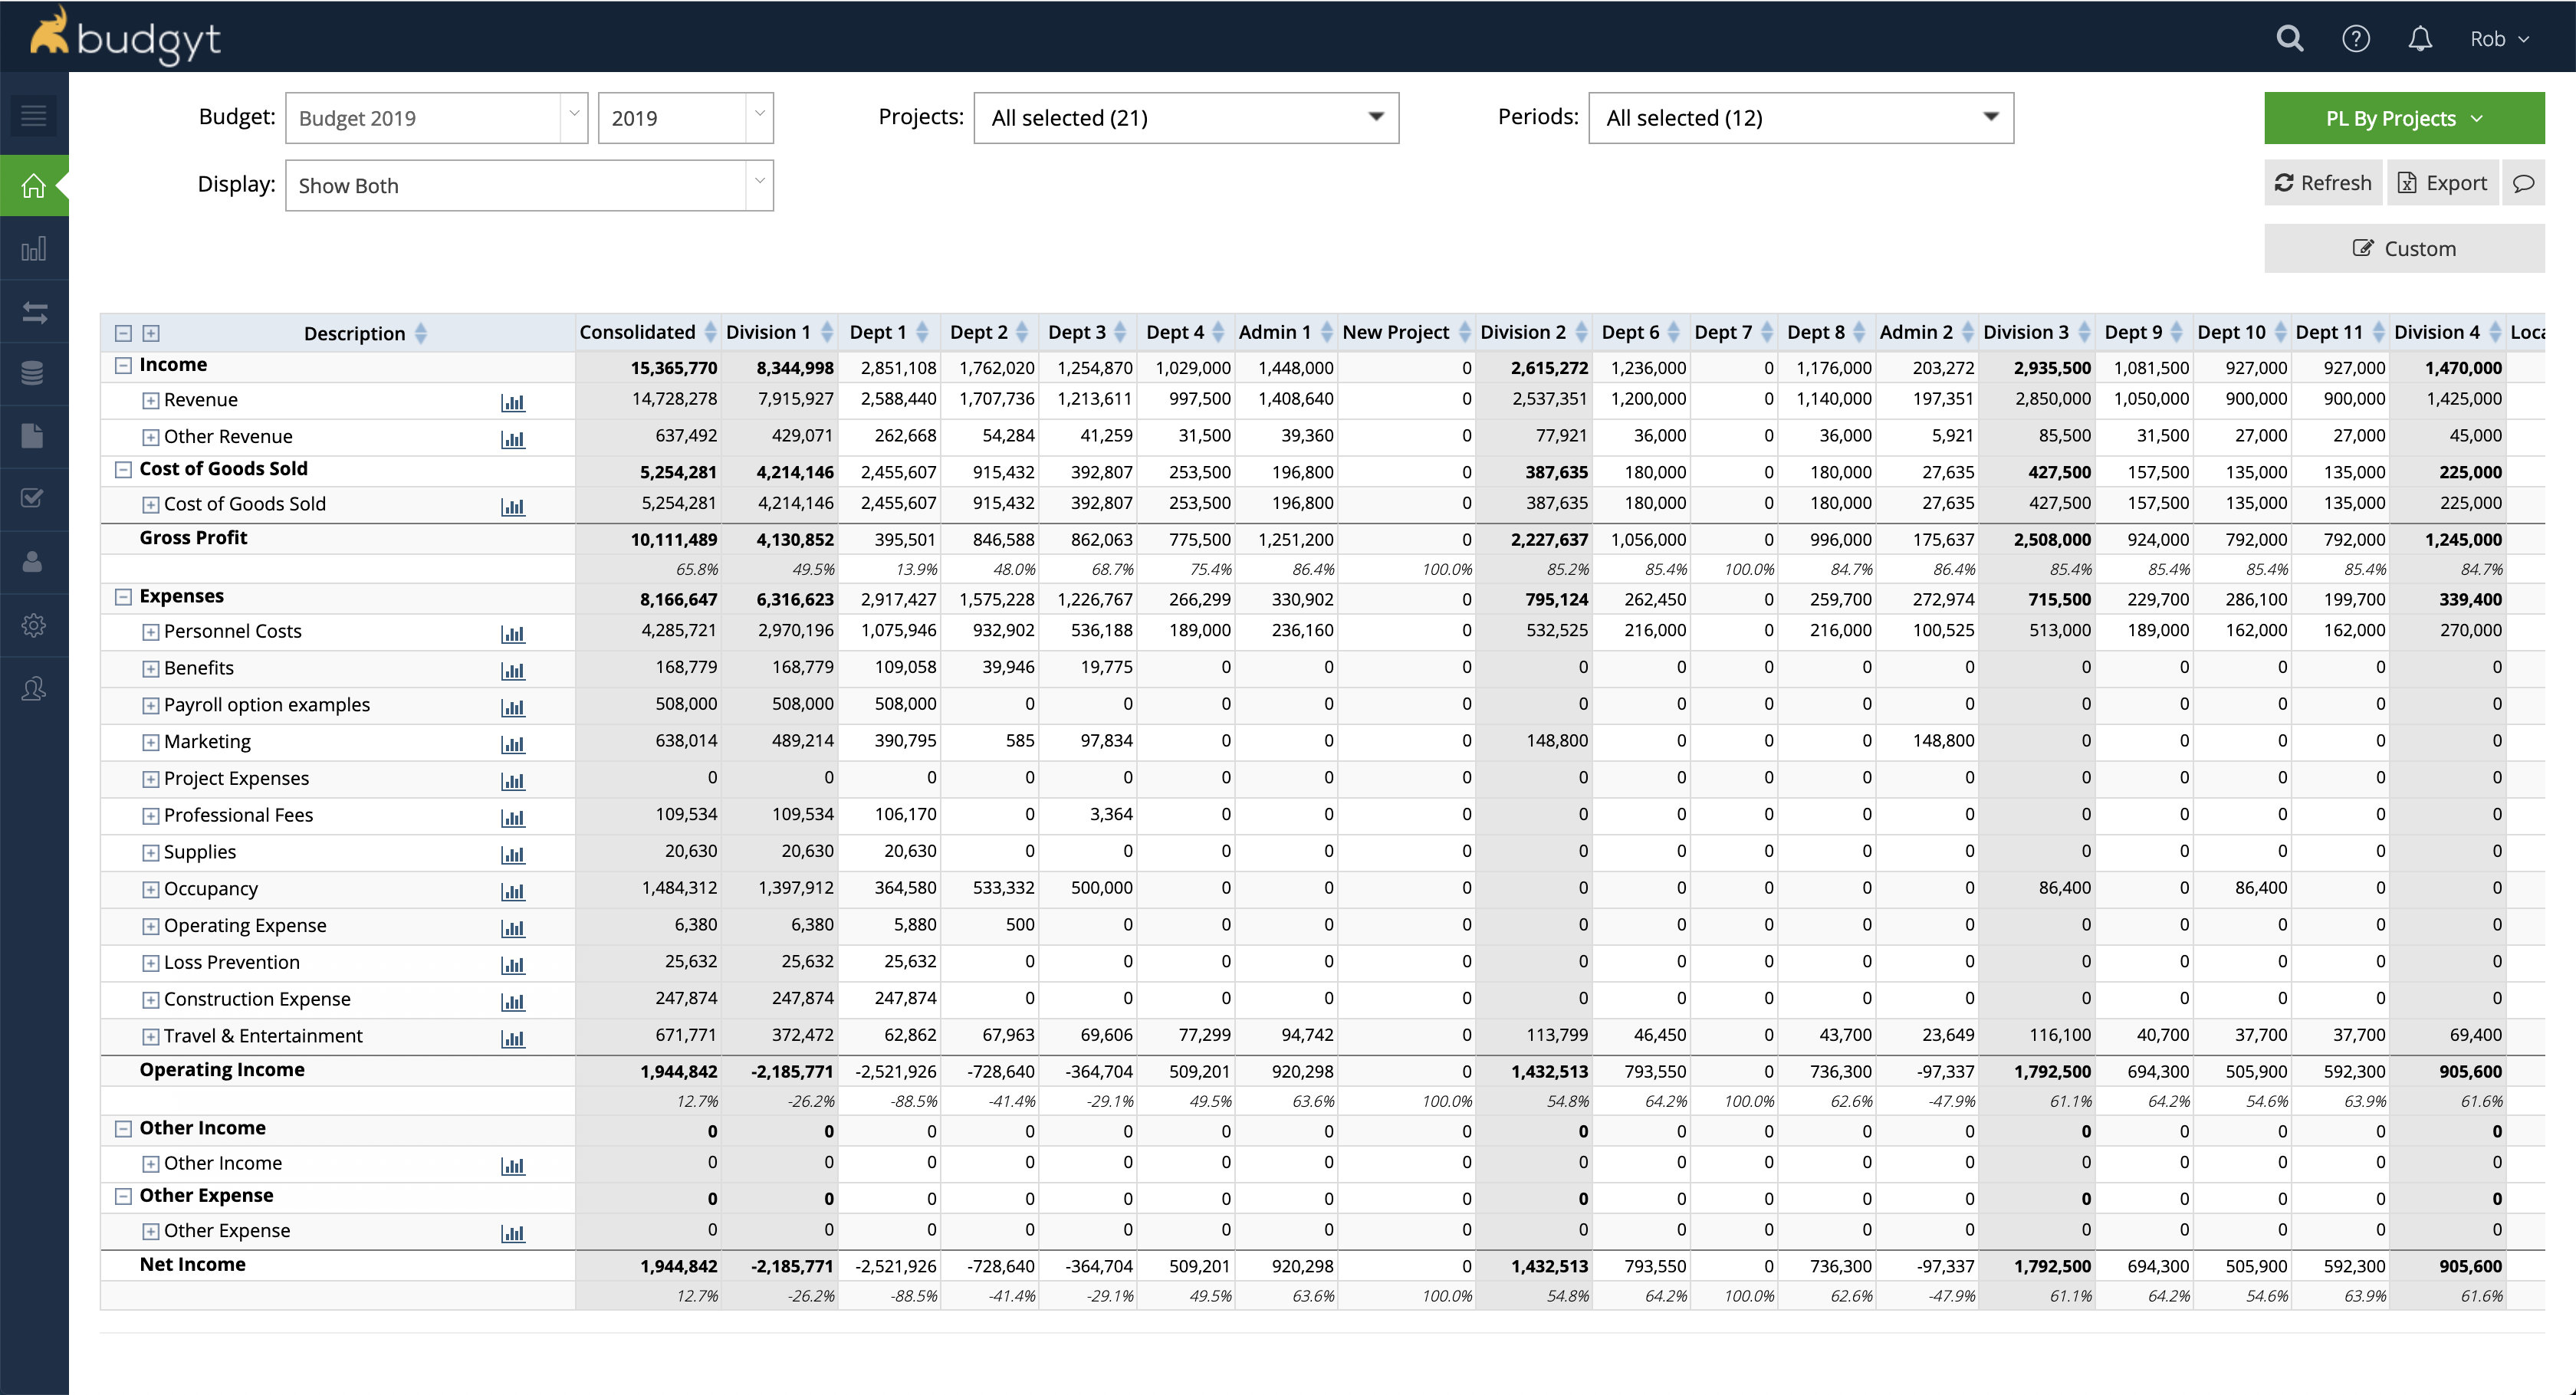Collapse the Income section
Screen dimensions: 2576x1395
point(124,365)
